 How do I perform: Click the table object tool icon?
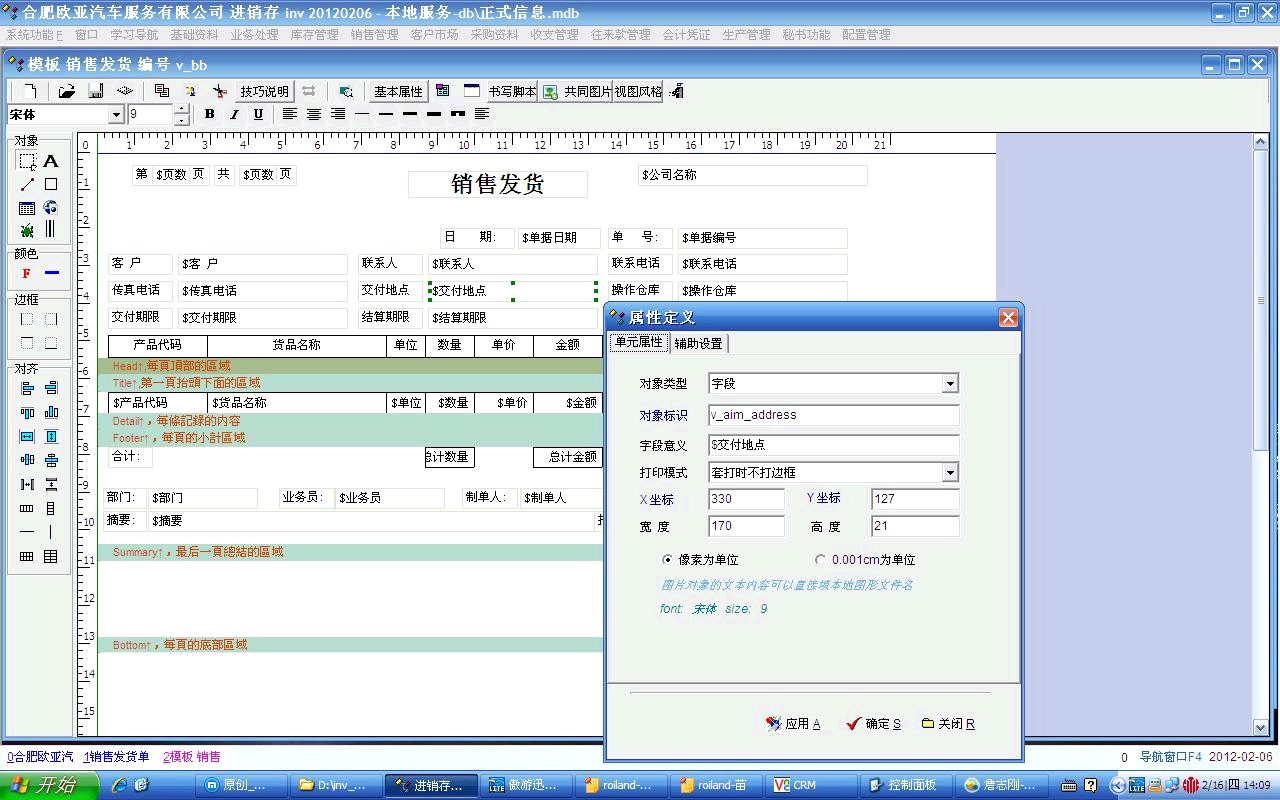(x=27, y=208)
